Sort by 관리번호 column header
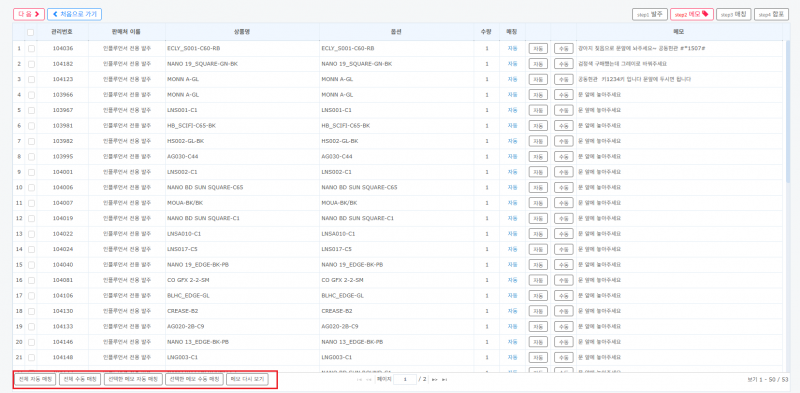This screenshot has height=393, width=800. [x=62, y=32]
